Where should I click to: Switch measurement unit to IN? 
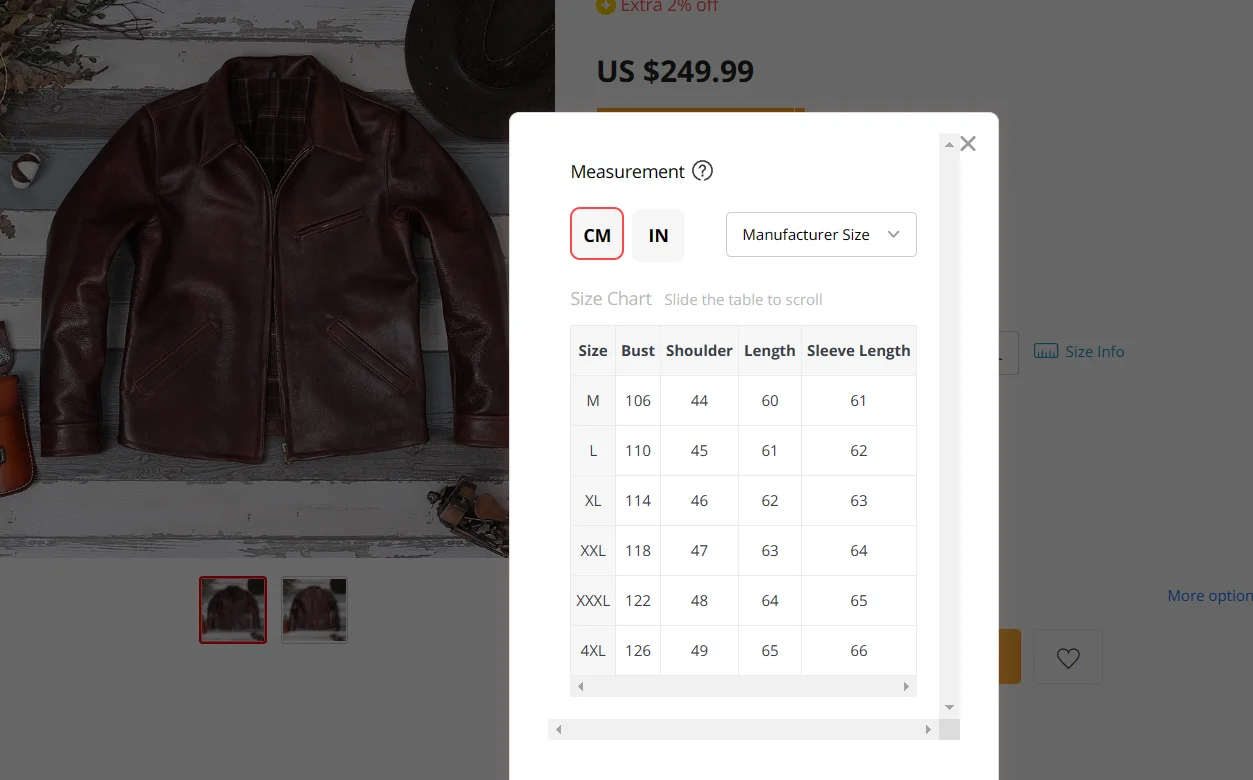658,235
